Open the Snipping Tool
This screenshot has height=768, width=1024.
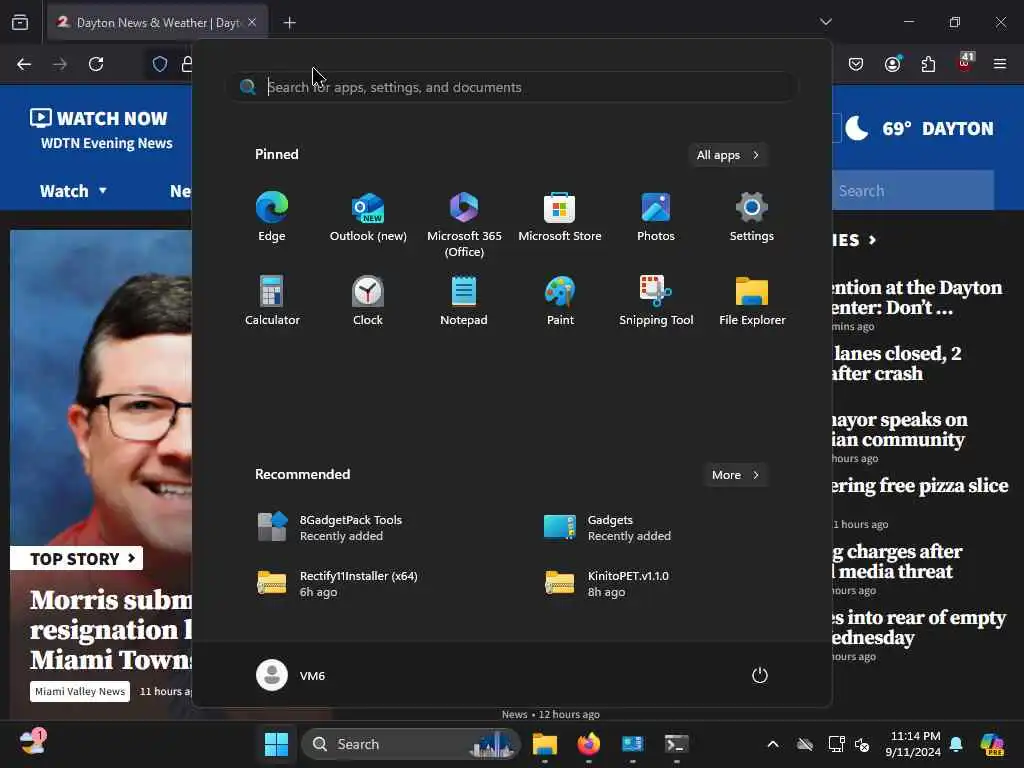click(x=656, y=300)
